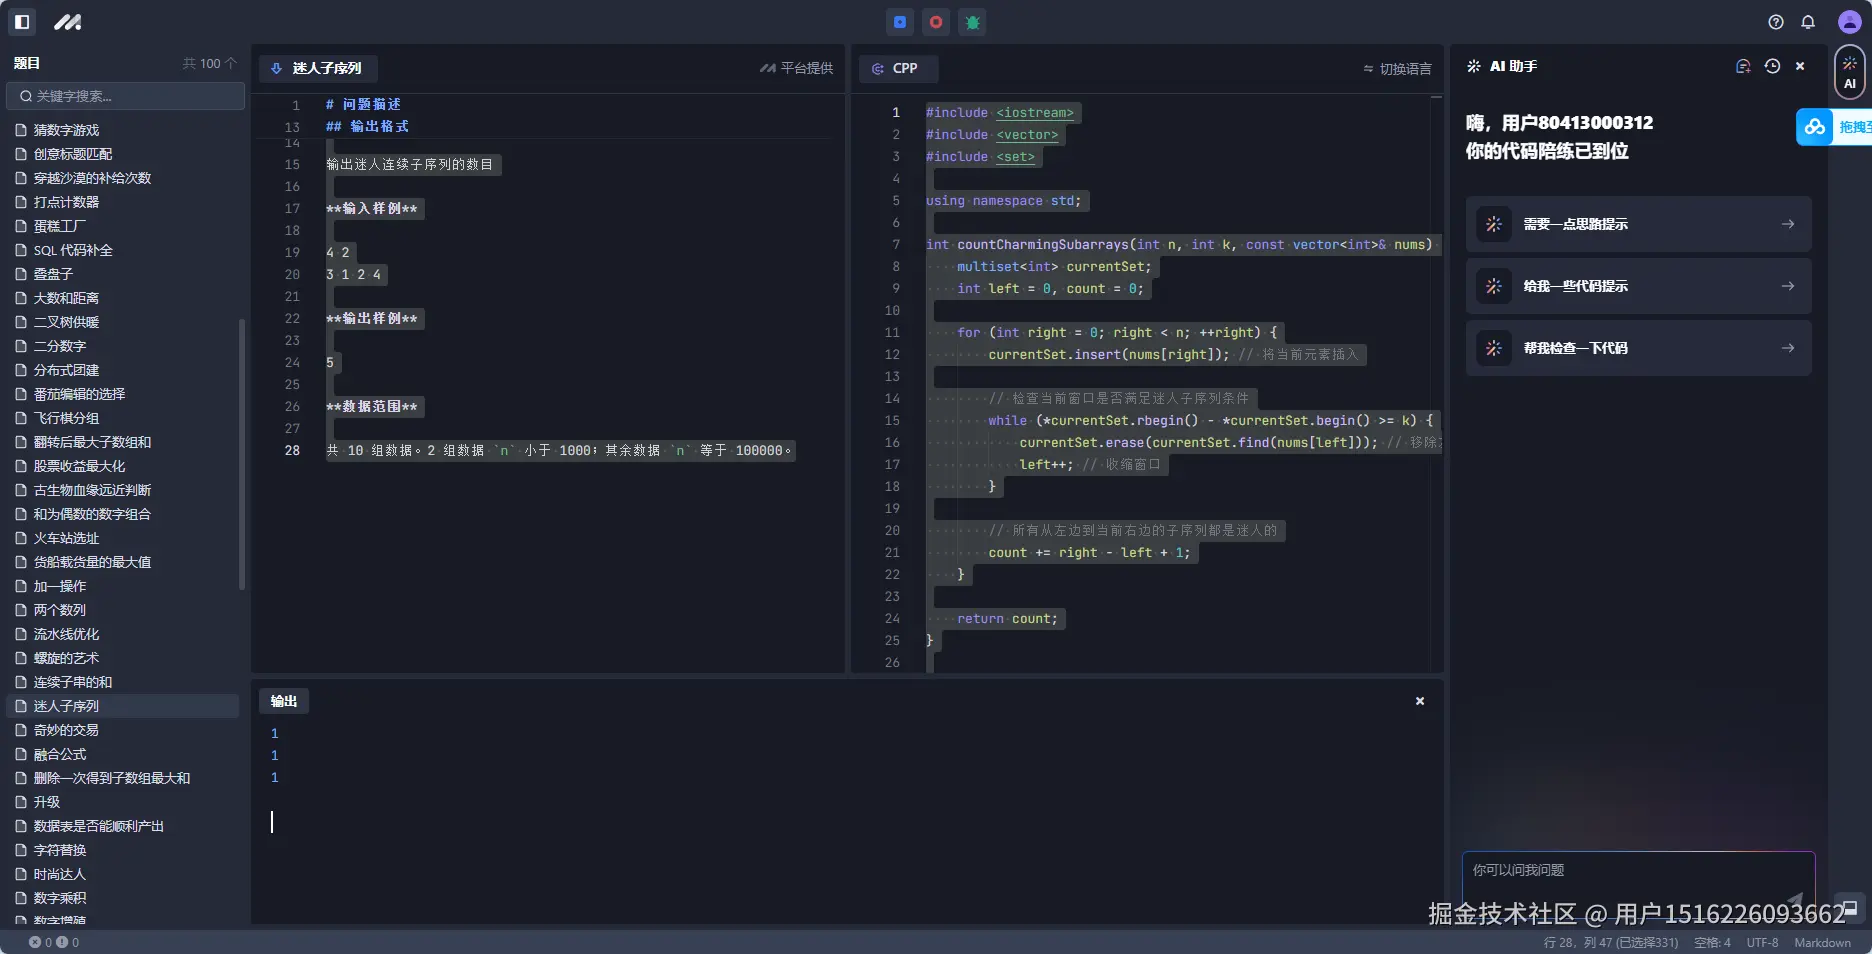
Task: Open the 加一操作 problem
Action: tap(123, 586)
